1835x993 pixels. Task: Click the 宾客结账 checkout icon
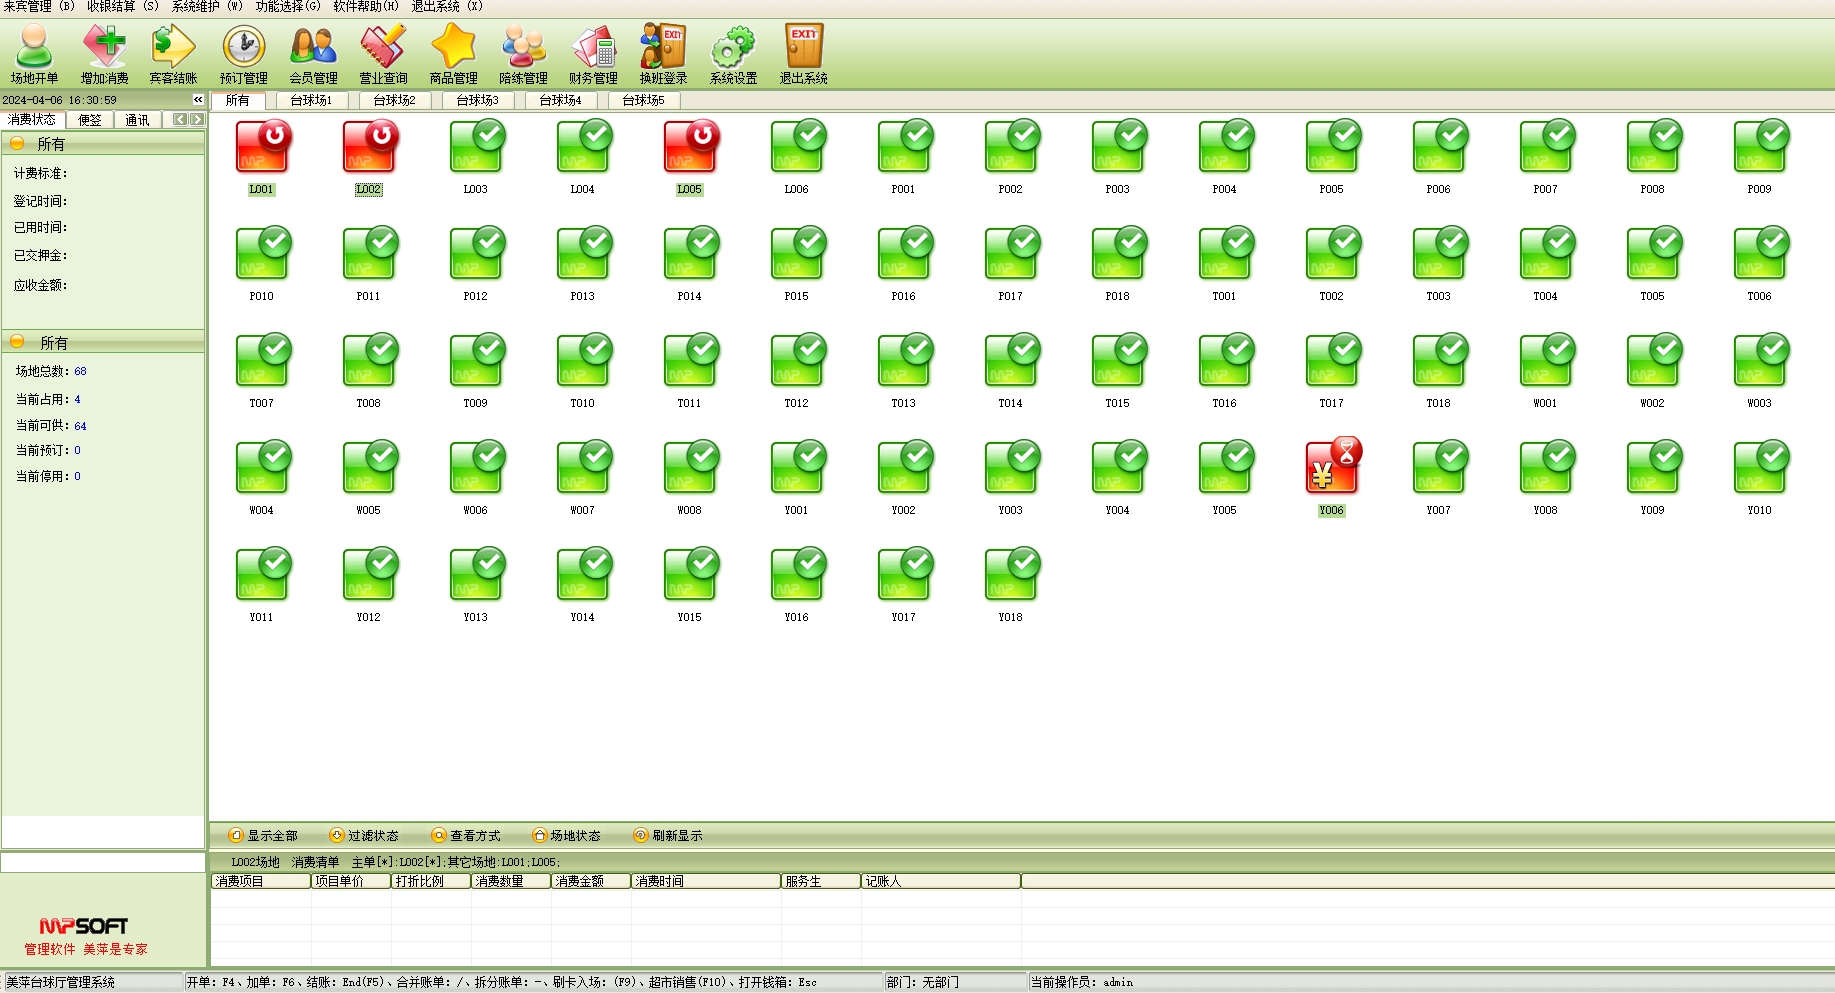pyautogui.click(x=173, y=54)
